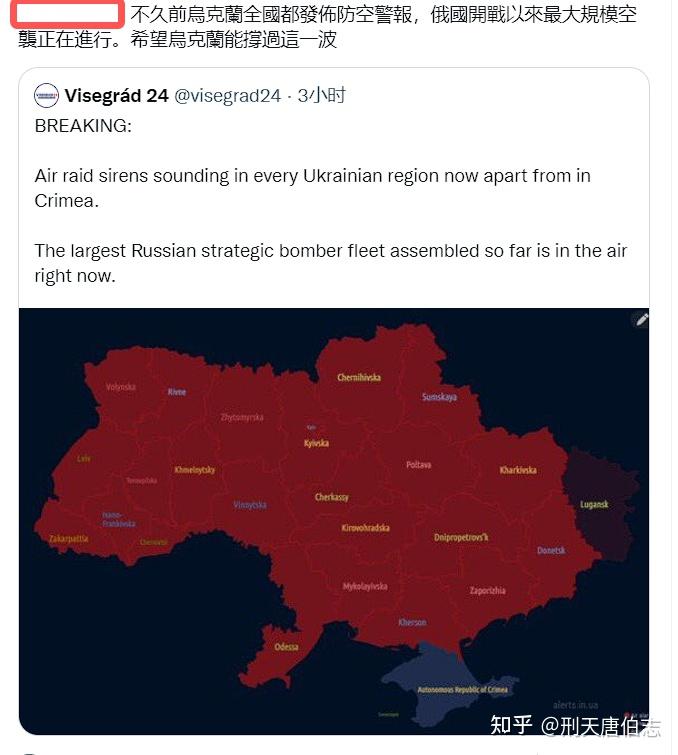The image size is (678, 755).
Task: Click the Dnipropetrovs'k region label
Action: (461, 537)
